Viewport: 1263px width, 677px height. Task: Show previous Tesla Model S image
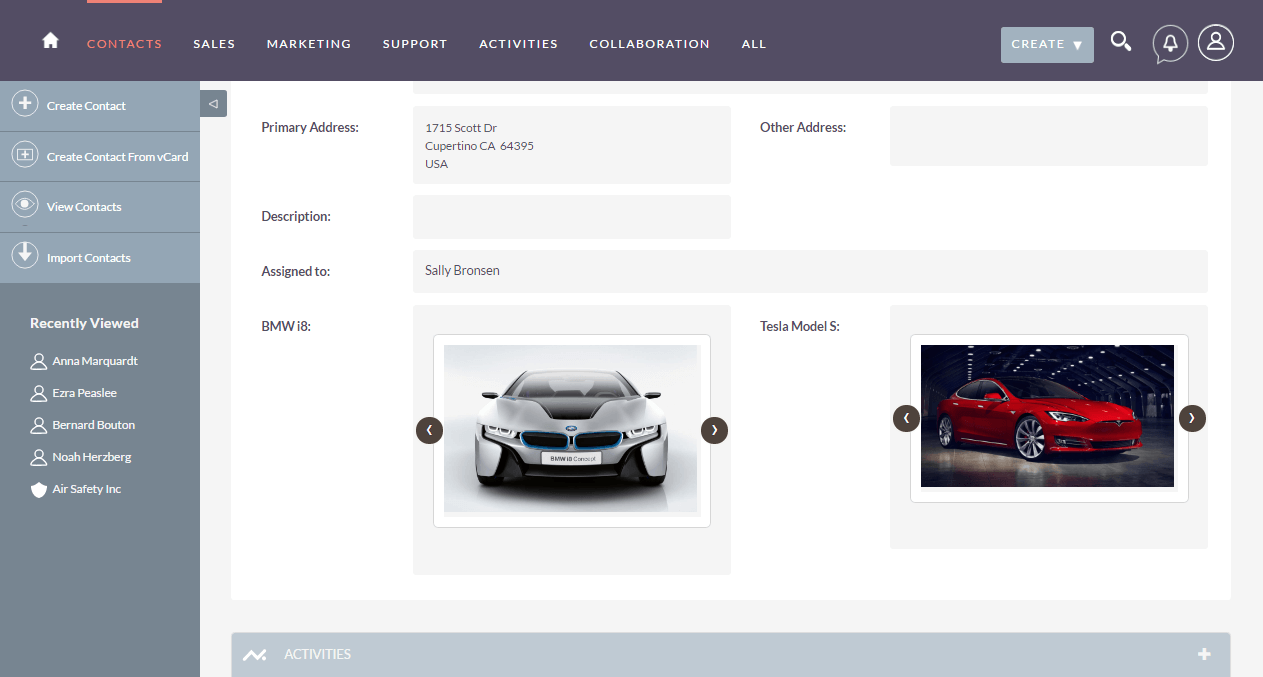(906, 418)
